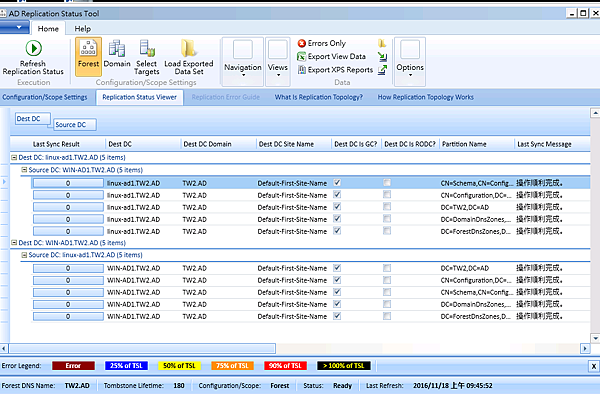Sort by Dest DC Domain column

pos(218,144)
